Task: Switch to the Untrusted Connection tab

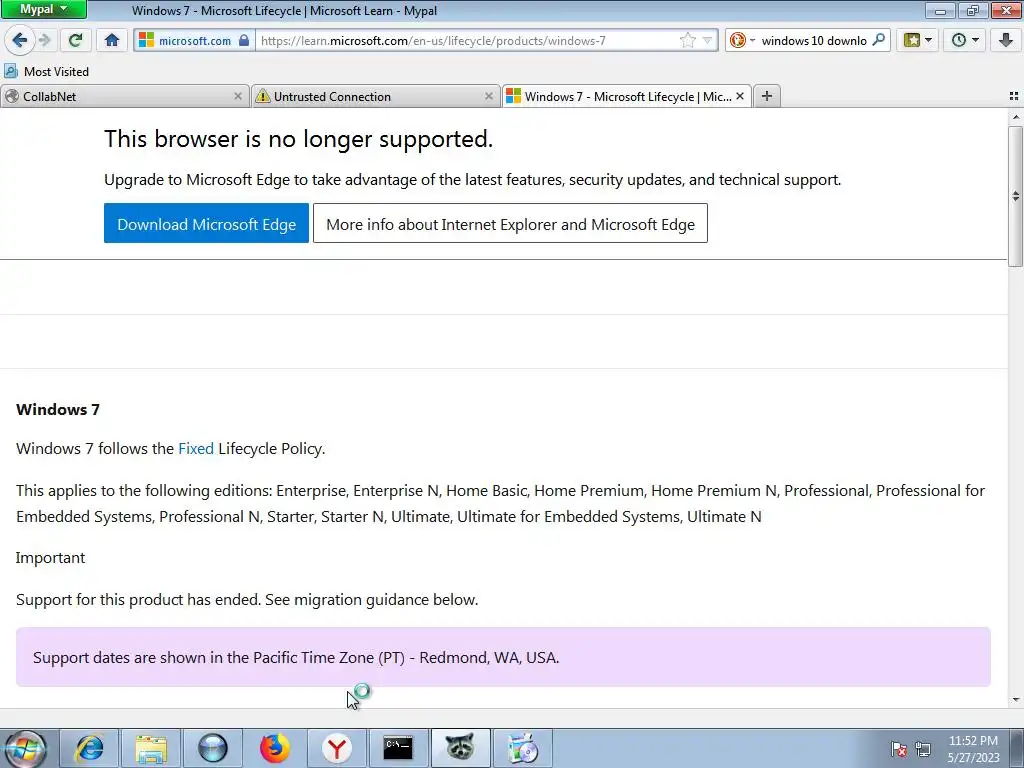Action: [x=376, y=96]
